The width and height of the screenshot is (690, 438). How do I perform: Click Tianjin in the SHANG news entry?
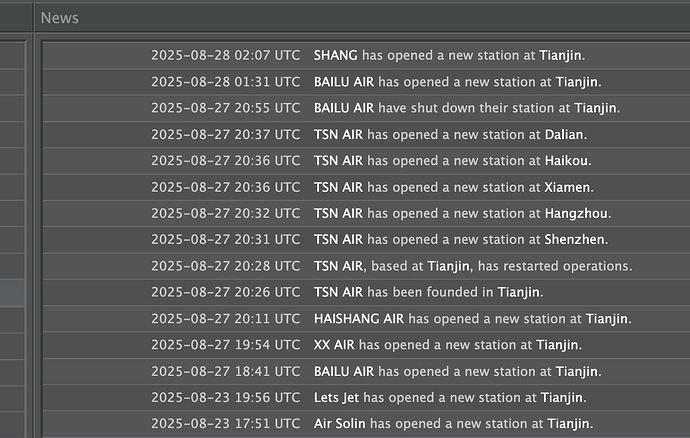click(x=560, y=55)
